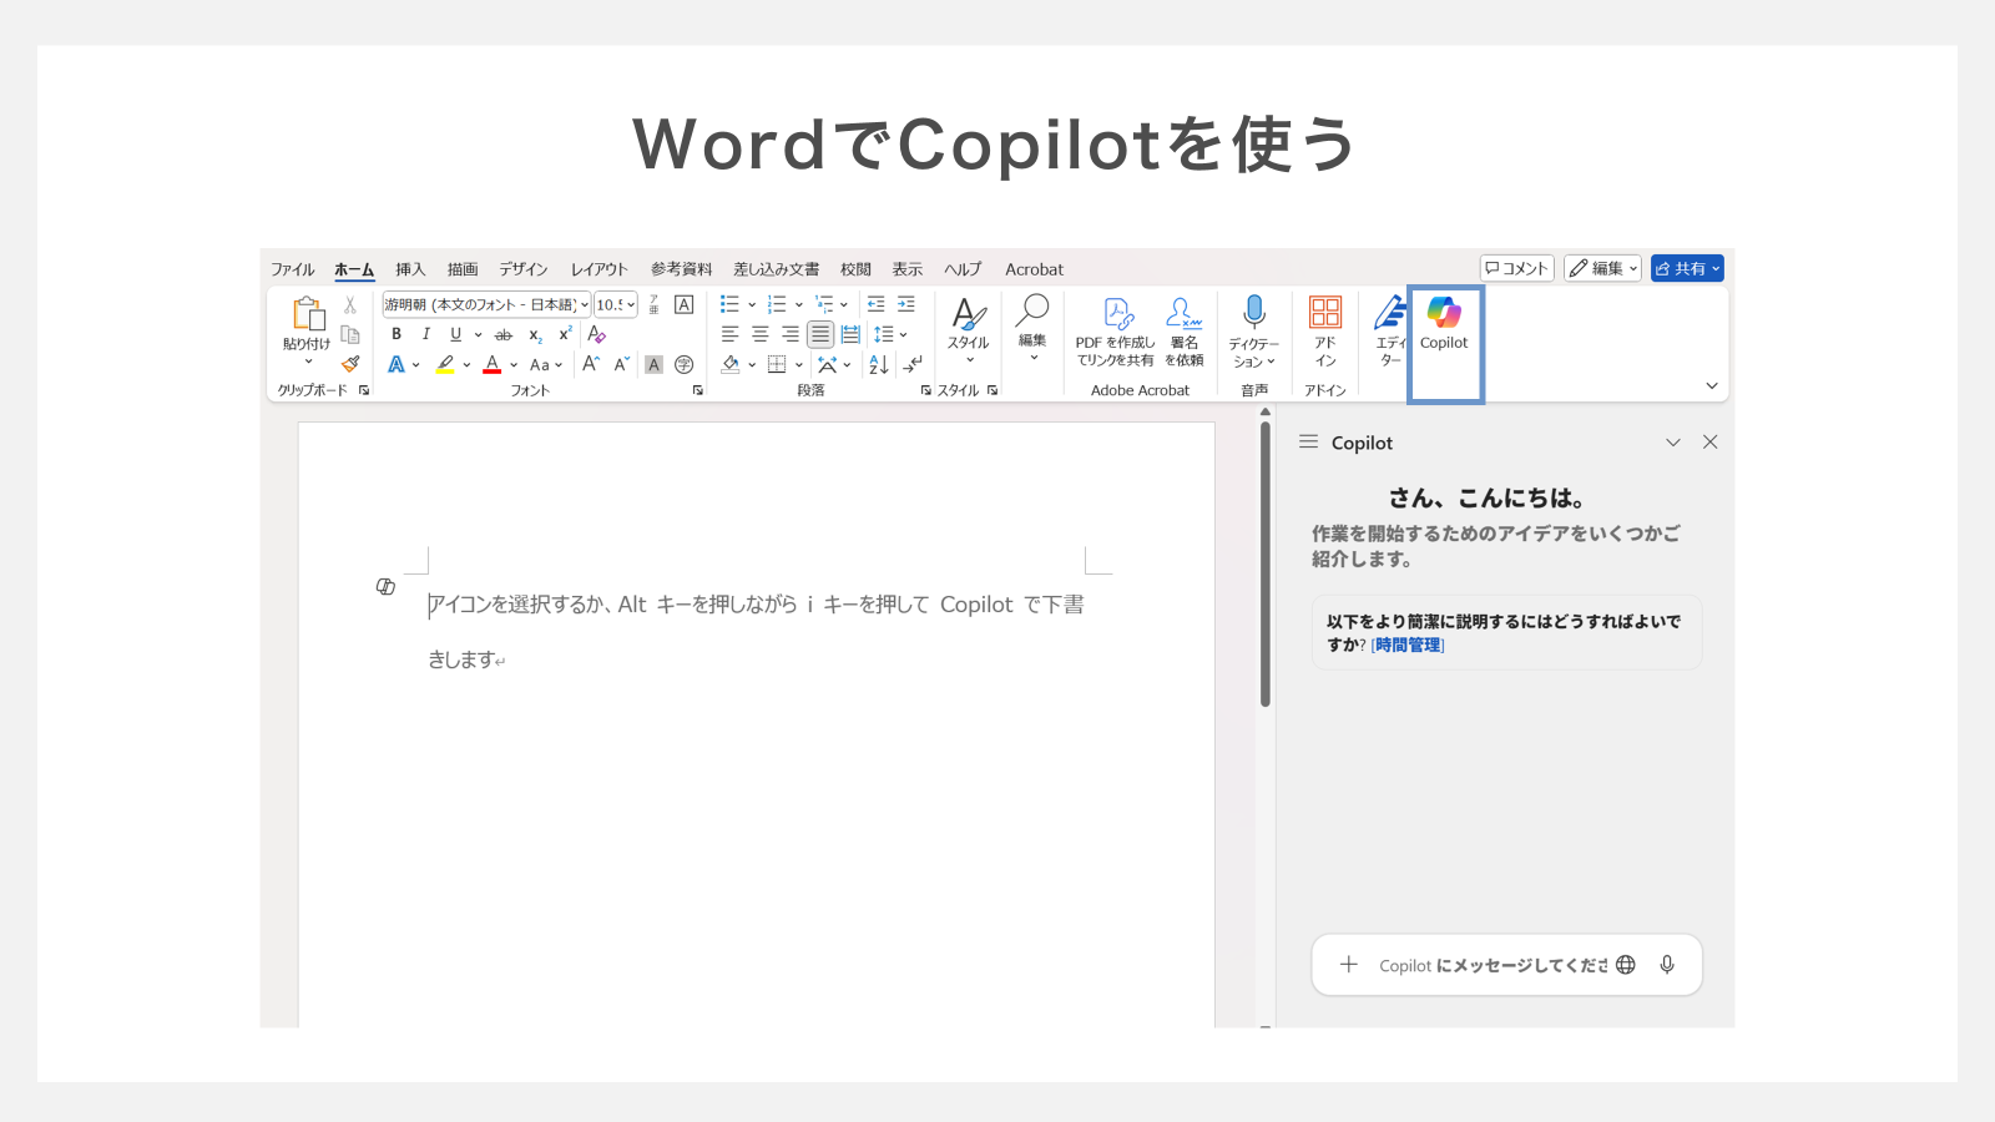Open the Add-ins (アドイン) button

click(1325, 330)
